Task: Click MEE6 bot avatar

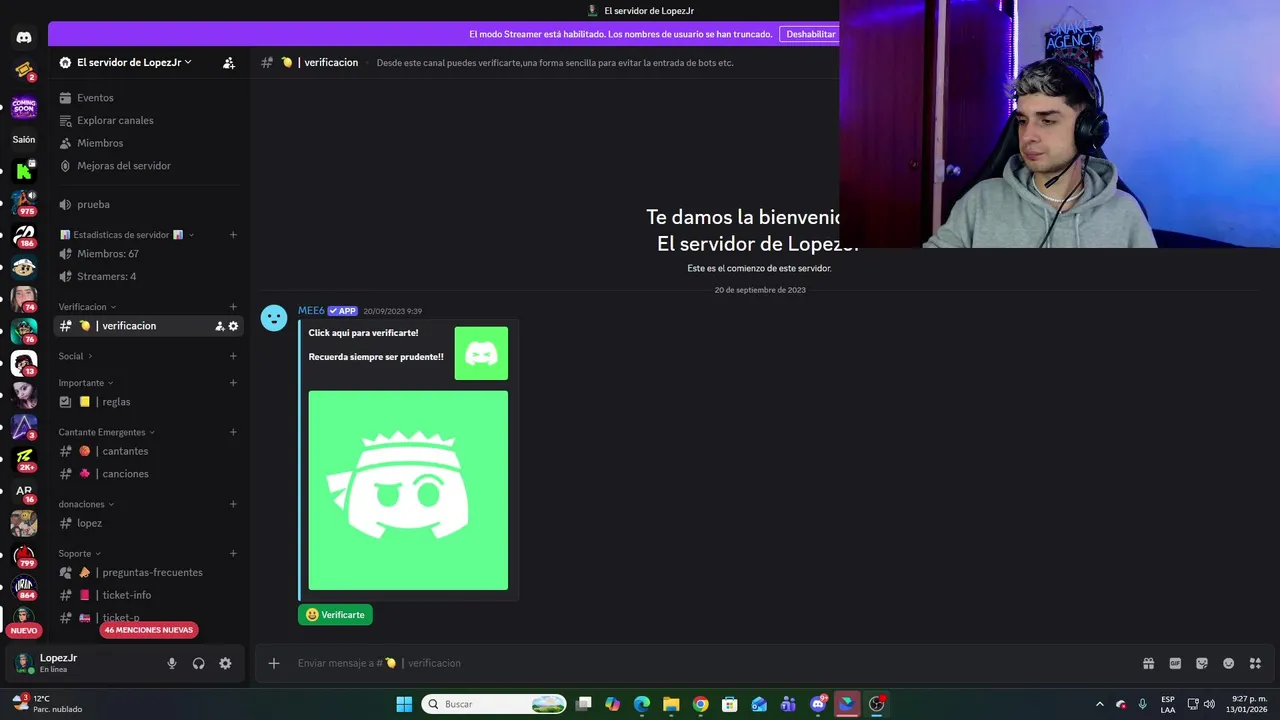Action: pos(274,318)
